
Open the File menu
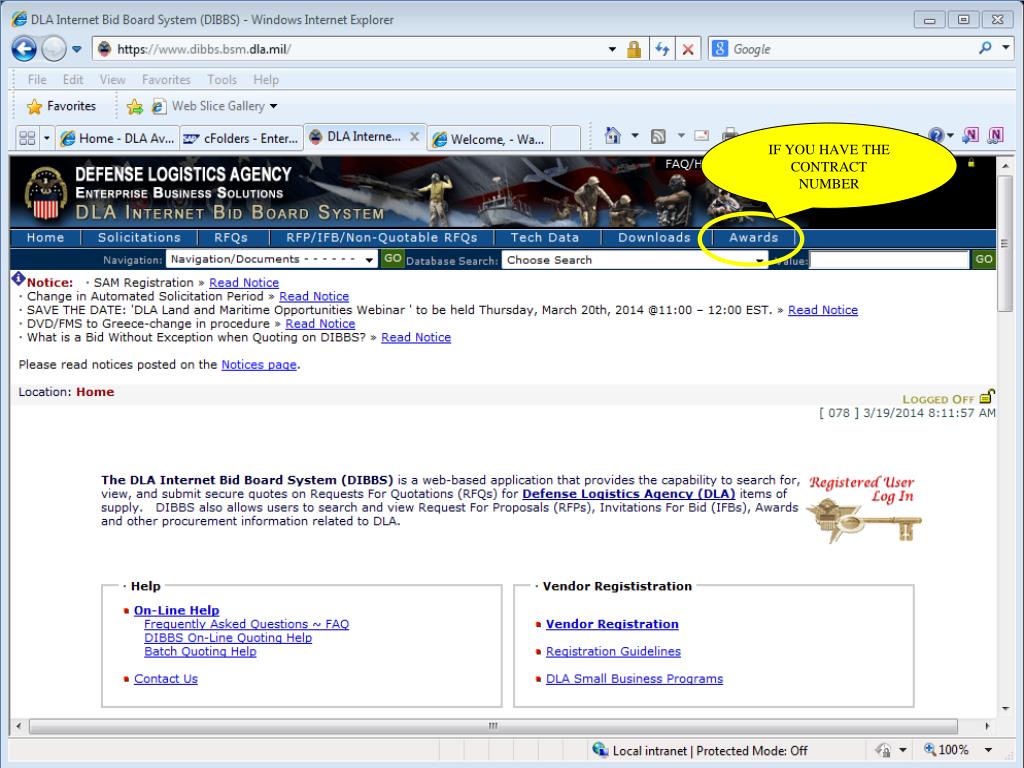click(37, 80)
